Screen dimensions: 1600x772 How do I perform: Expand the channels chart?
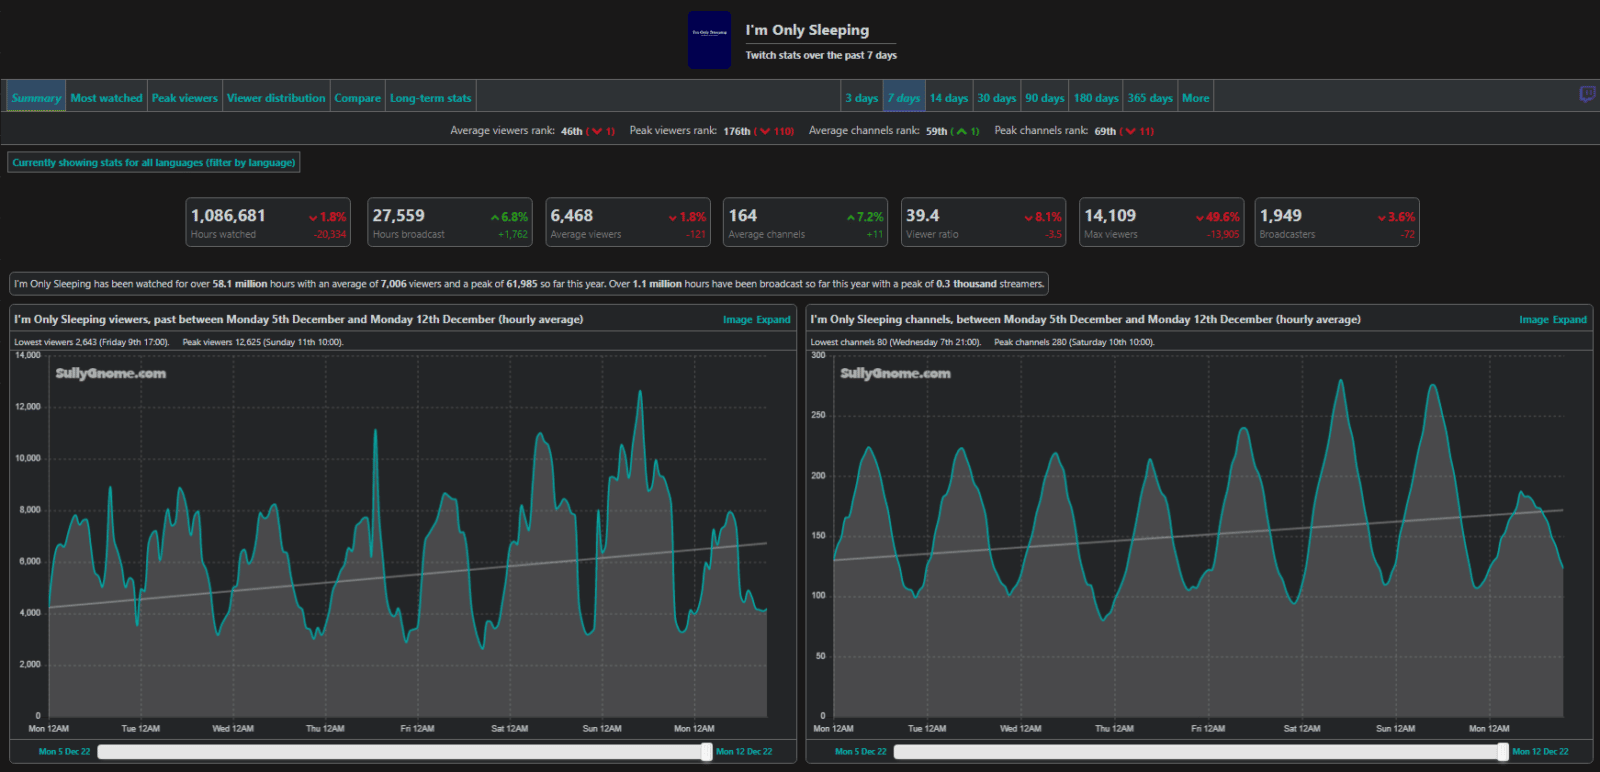(1569, 320)
